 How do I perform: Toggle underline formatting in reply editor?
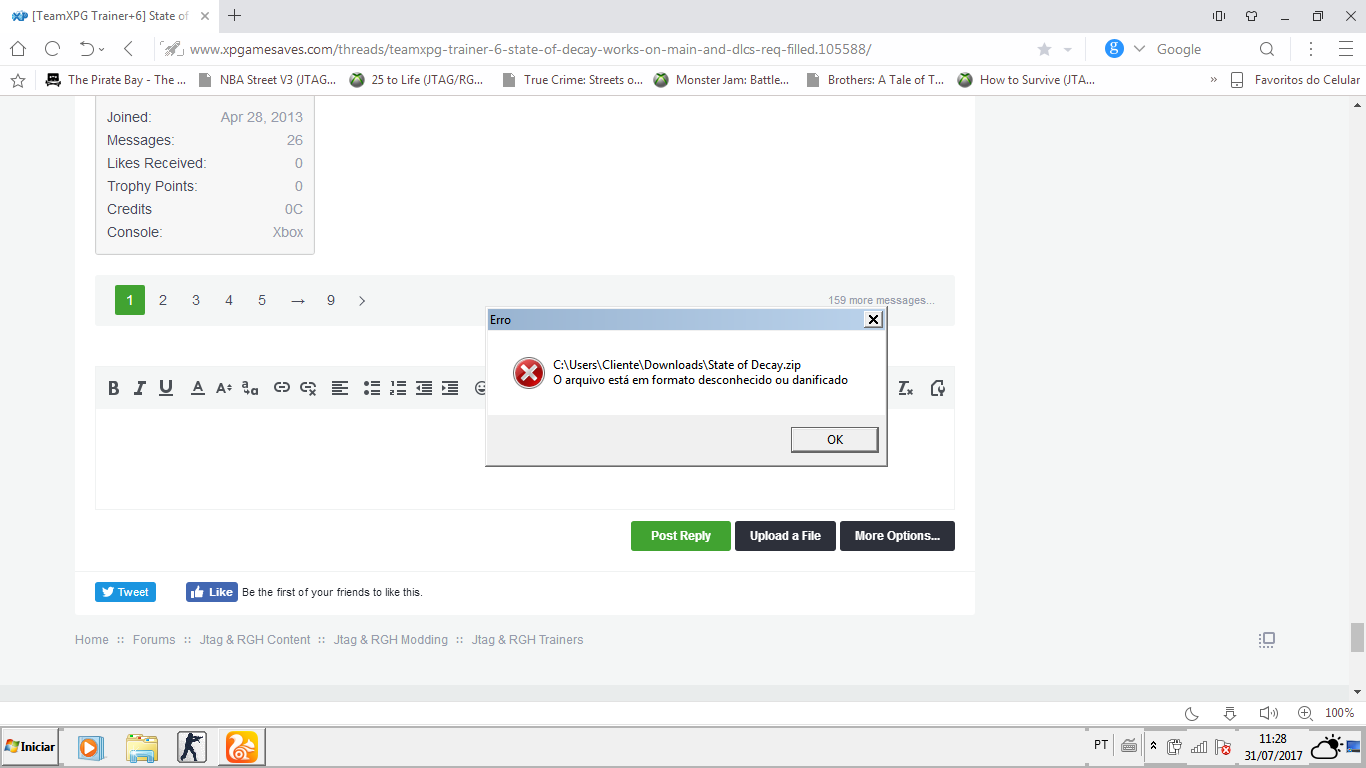(166, 388)
